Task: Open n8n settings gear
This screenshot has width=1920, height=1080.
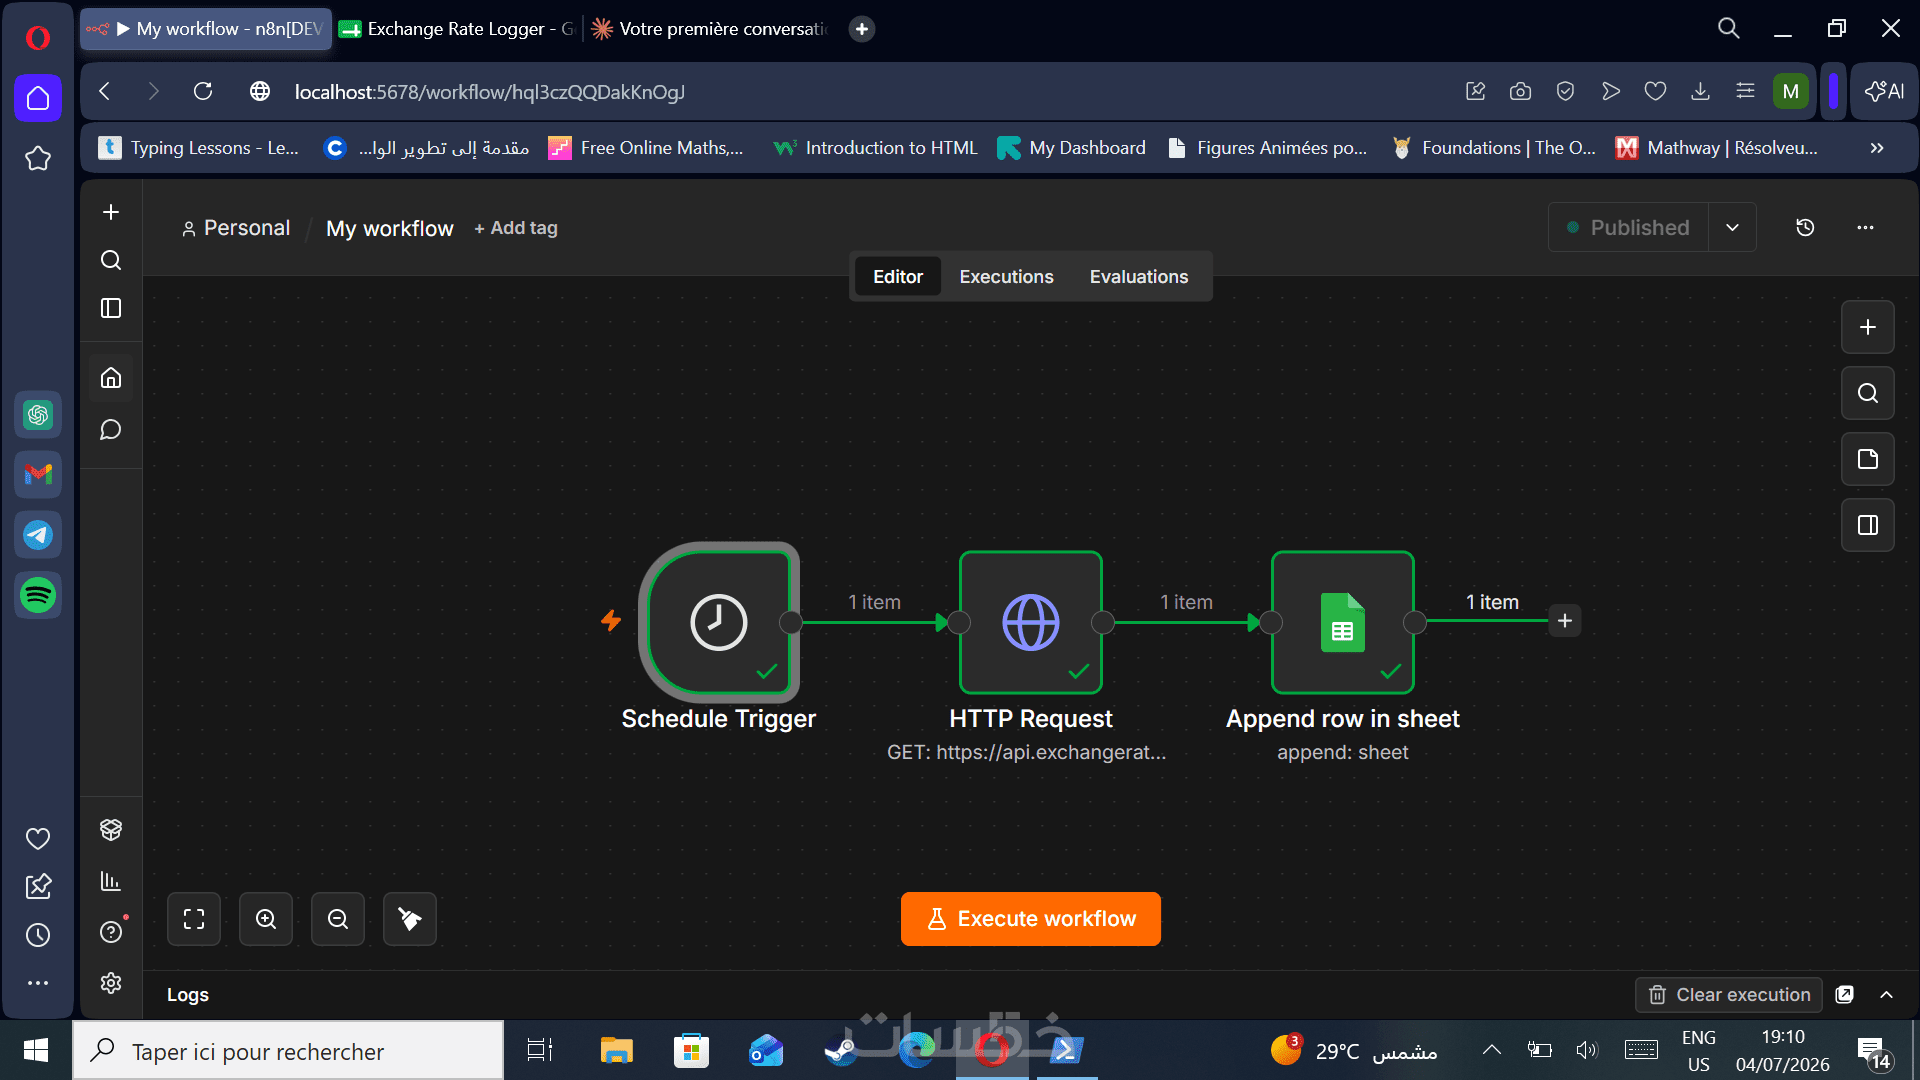Action: click(111, 983)
